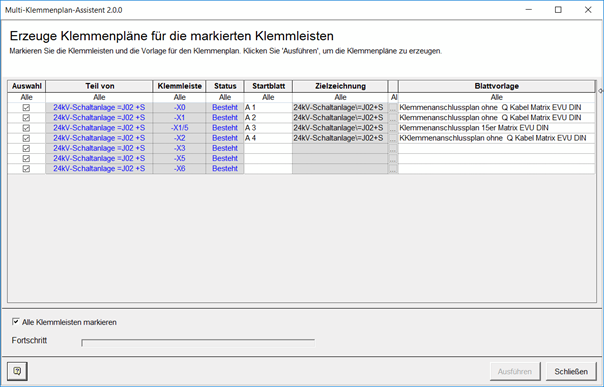Sort by the Auswahl column header
This screenshot has height=387, width=604.
[x=27, y=86]
